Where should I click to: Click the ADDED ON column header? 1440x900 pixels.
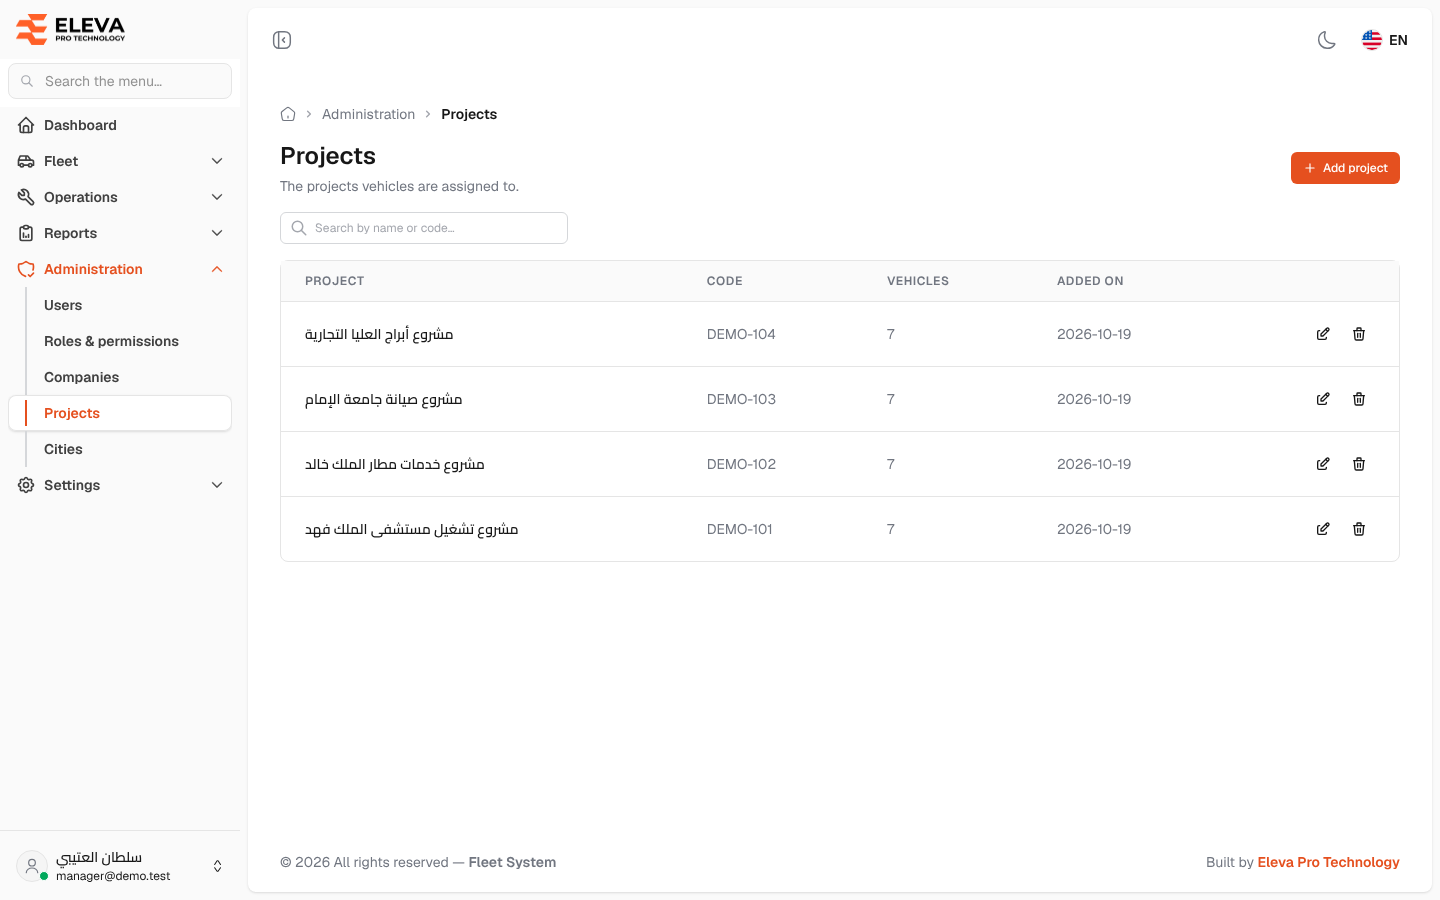(1090, 281)
